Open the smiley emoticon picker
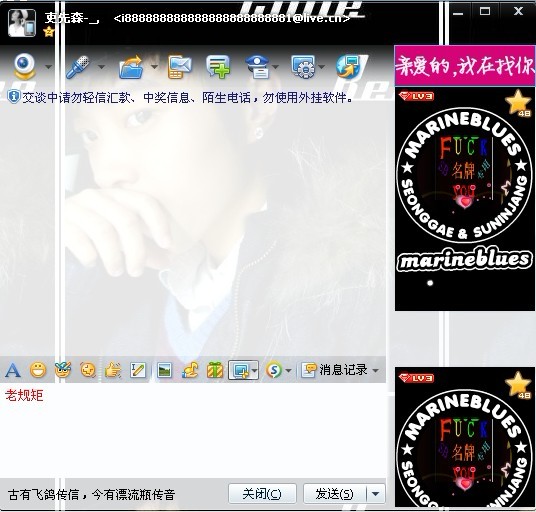 pos(38,370)
